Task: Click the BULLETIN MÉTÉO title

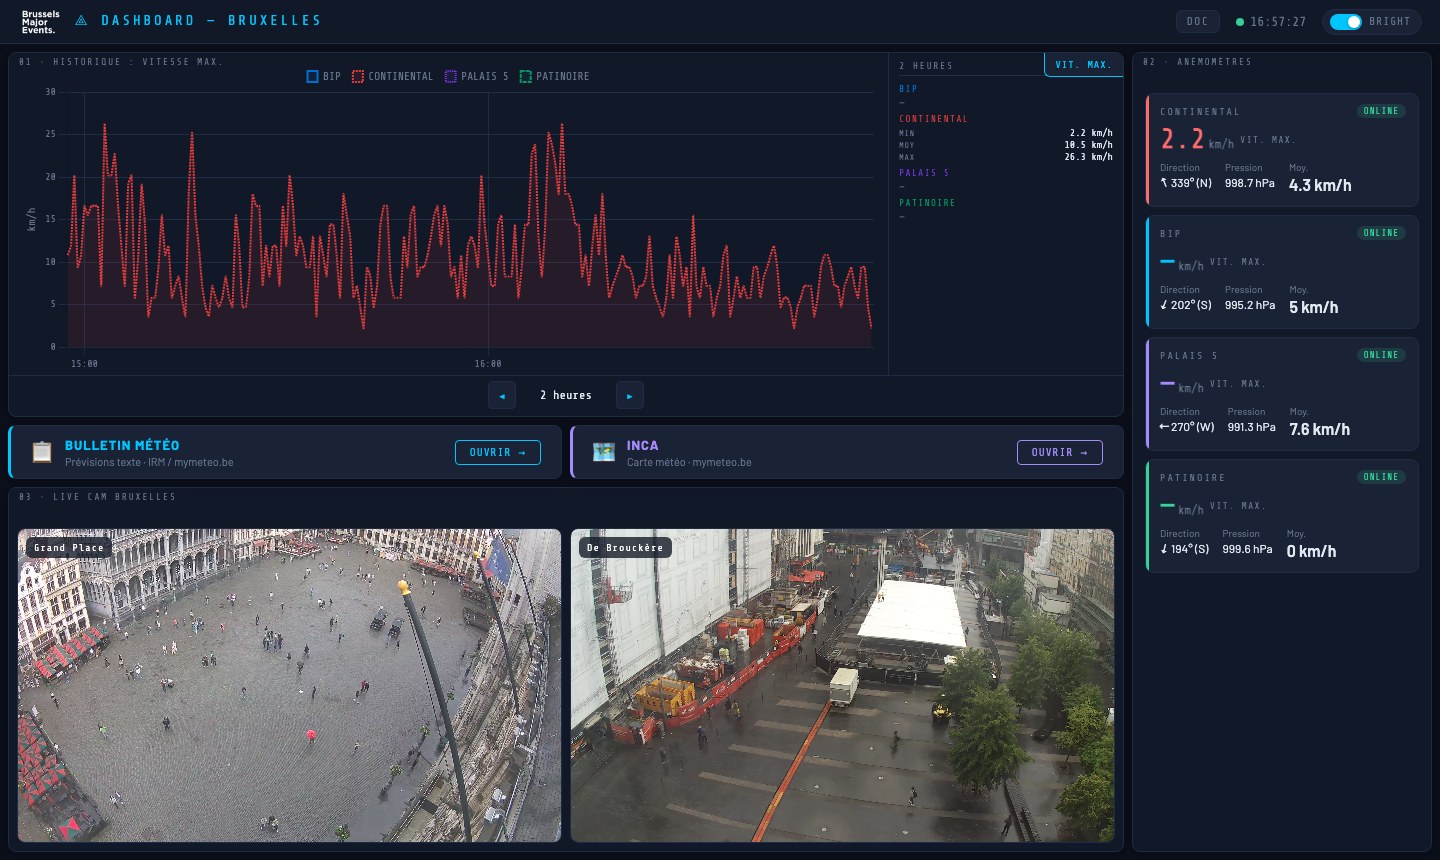Action: coord(122,445)
